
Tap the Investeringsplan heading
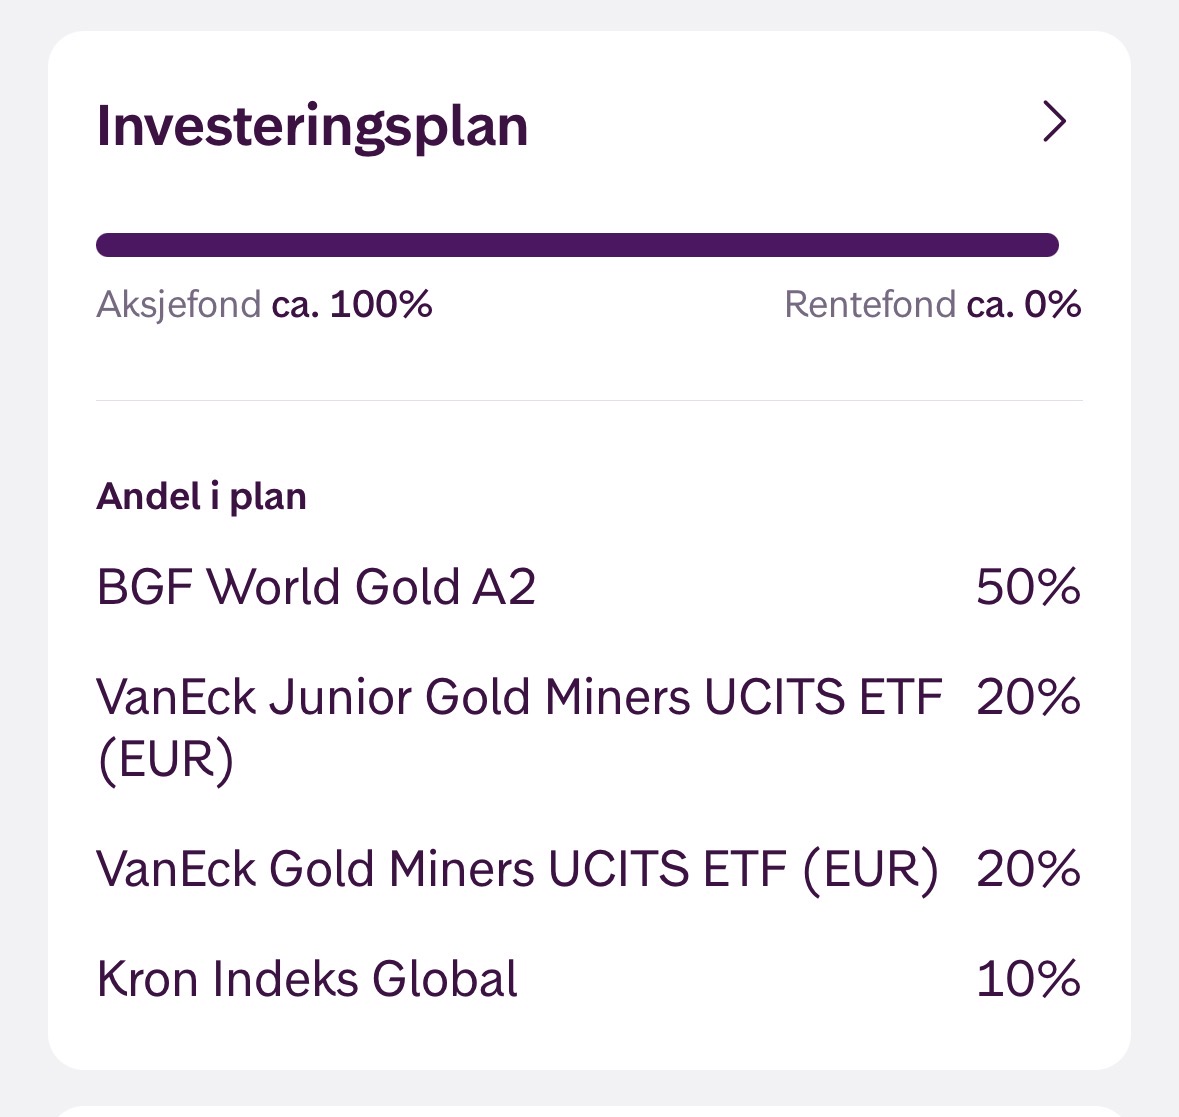[312, 126]
